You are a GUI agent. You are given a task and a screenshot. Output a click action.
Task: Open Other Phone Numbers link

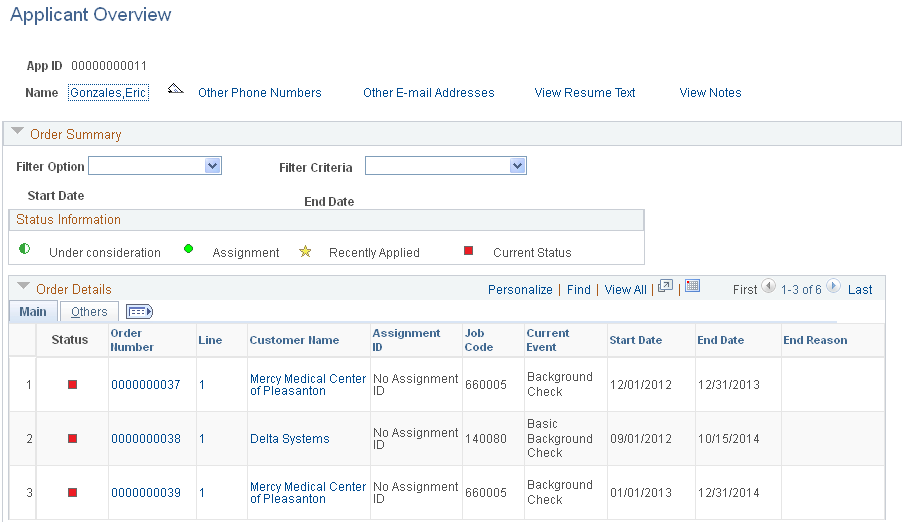pyautogui.click(x=259, y=93)
